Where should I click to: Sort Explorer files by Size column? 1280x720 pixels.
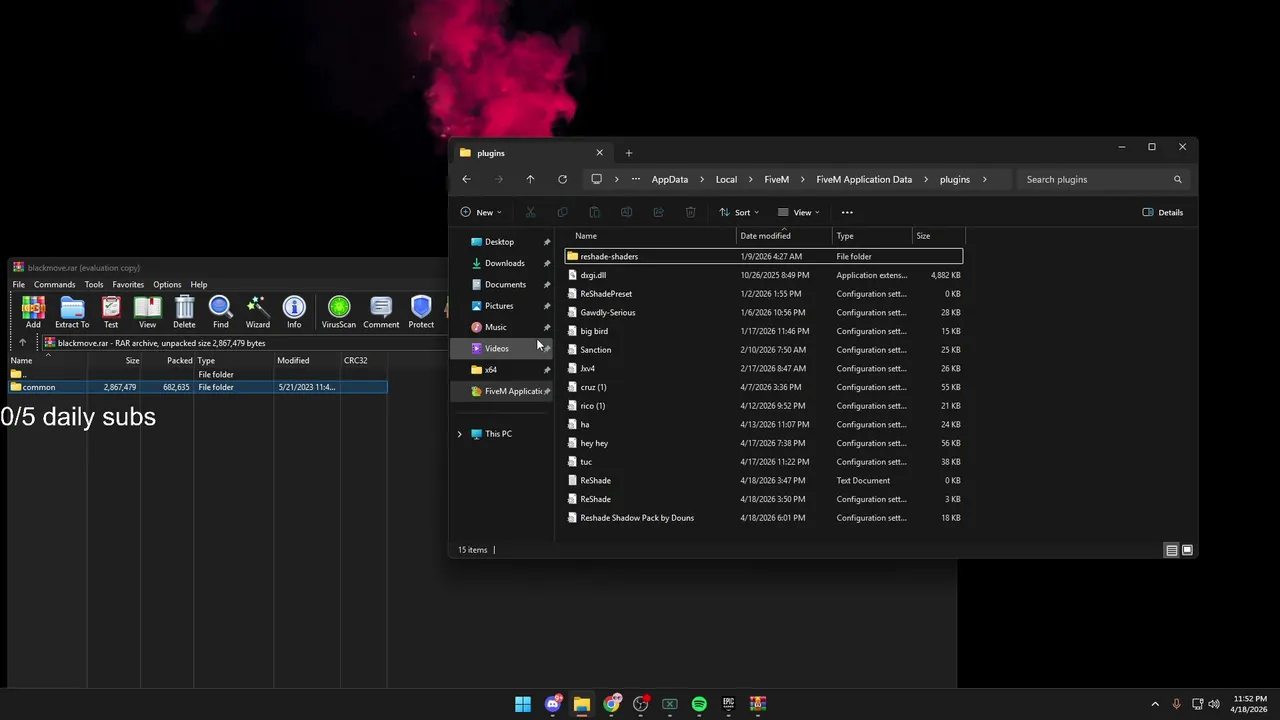point(938,236)
